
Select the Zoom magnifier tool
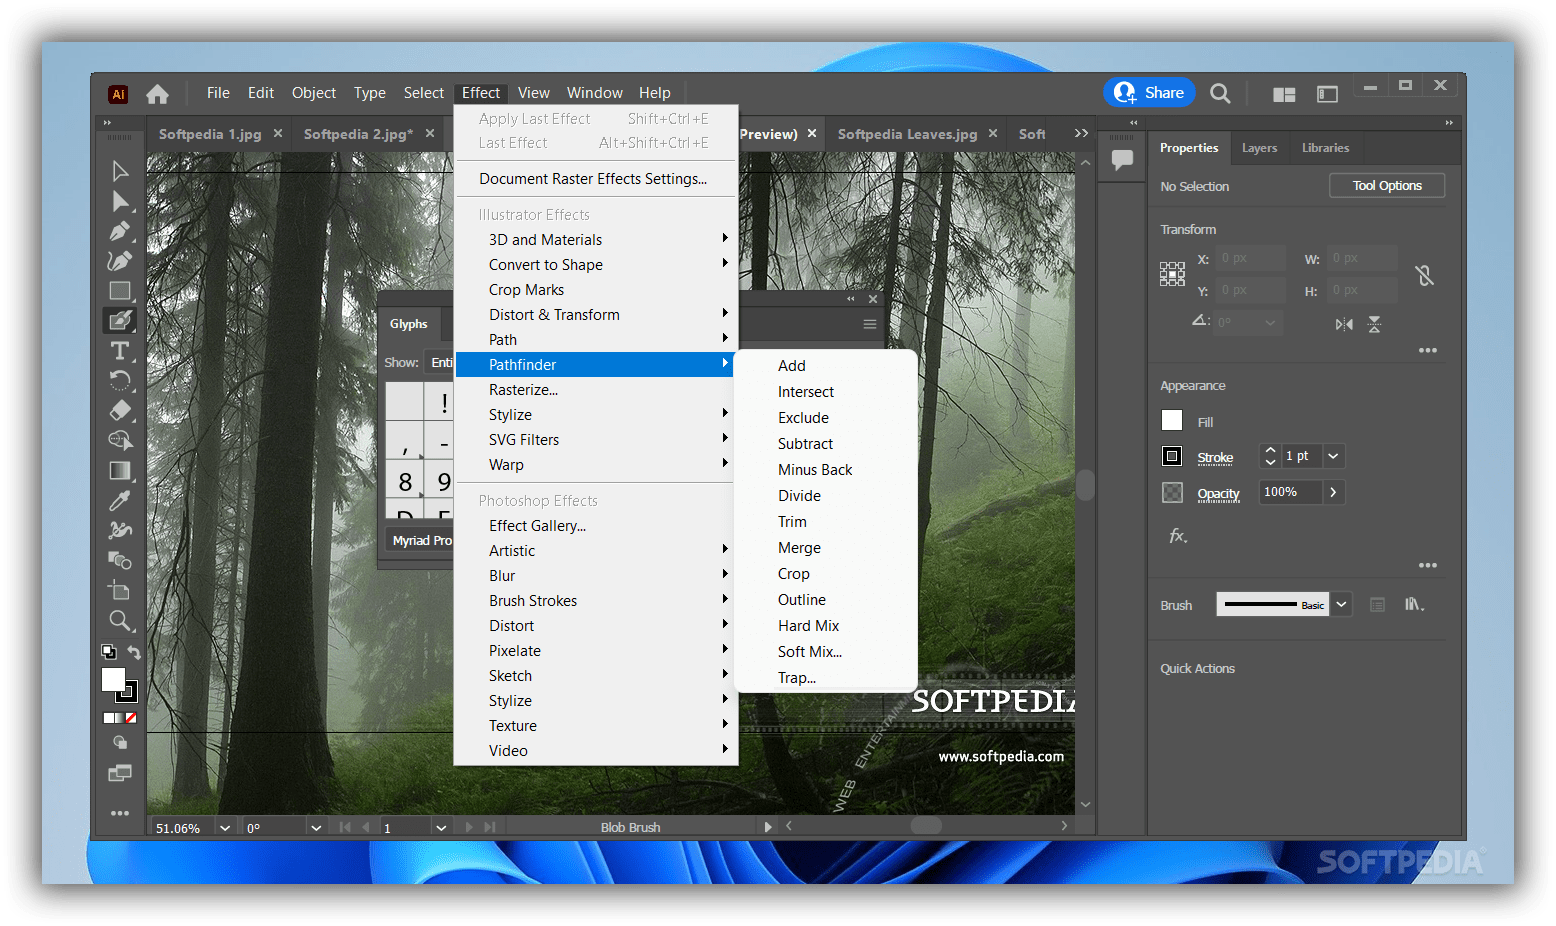click(120, 621)
